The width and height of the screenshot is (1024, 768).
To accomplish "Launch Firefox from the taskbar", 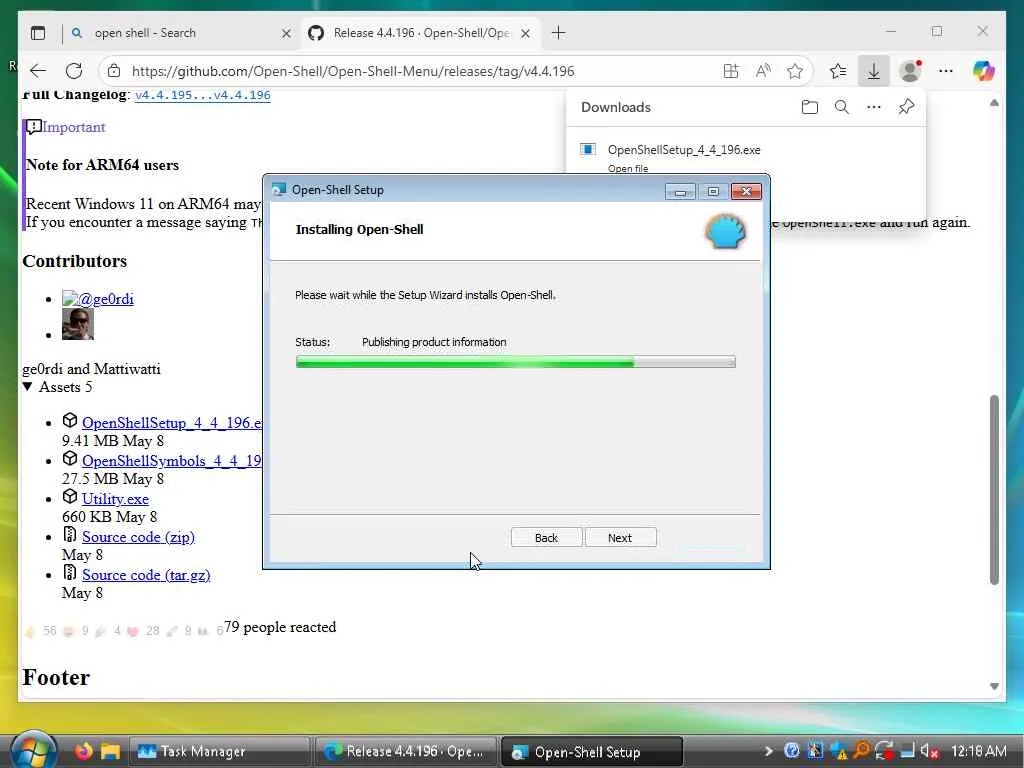I will (83, 751).
